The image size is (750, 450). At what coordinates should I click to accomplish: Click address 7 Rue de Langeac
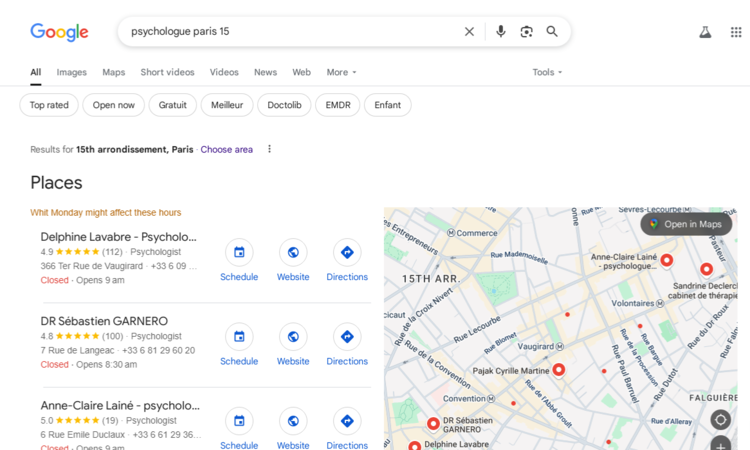click(x=77, y=351)
